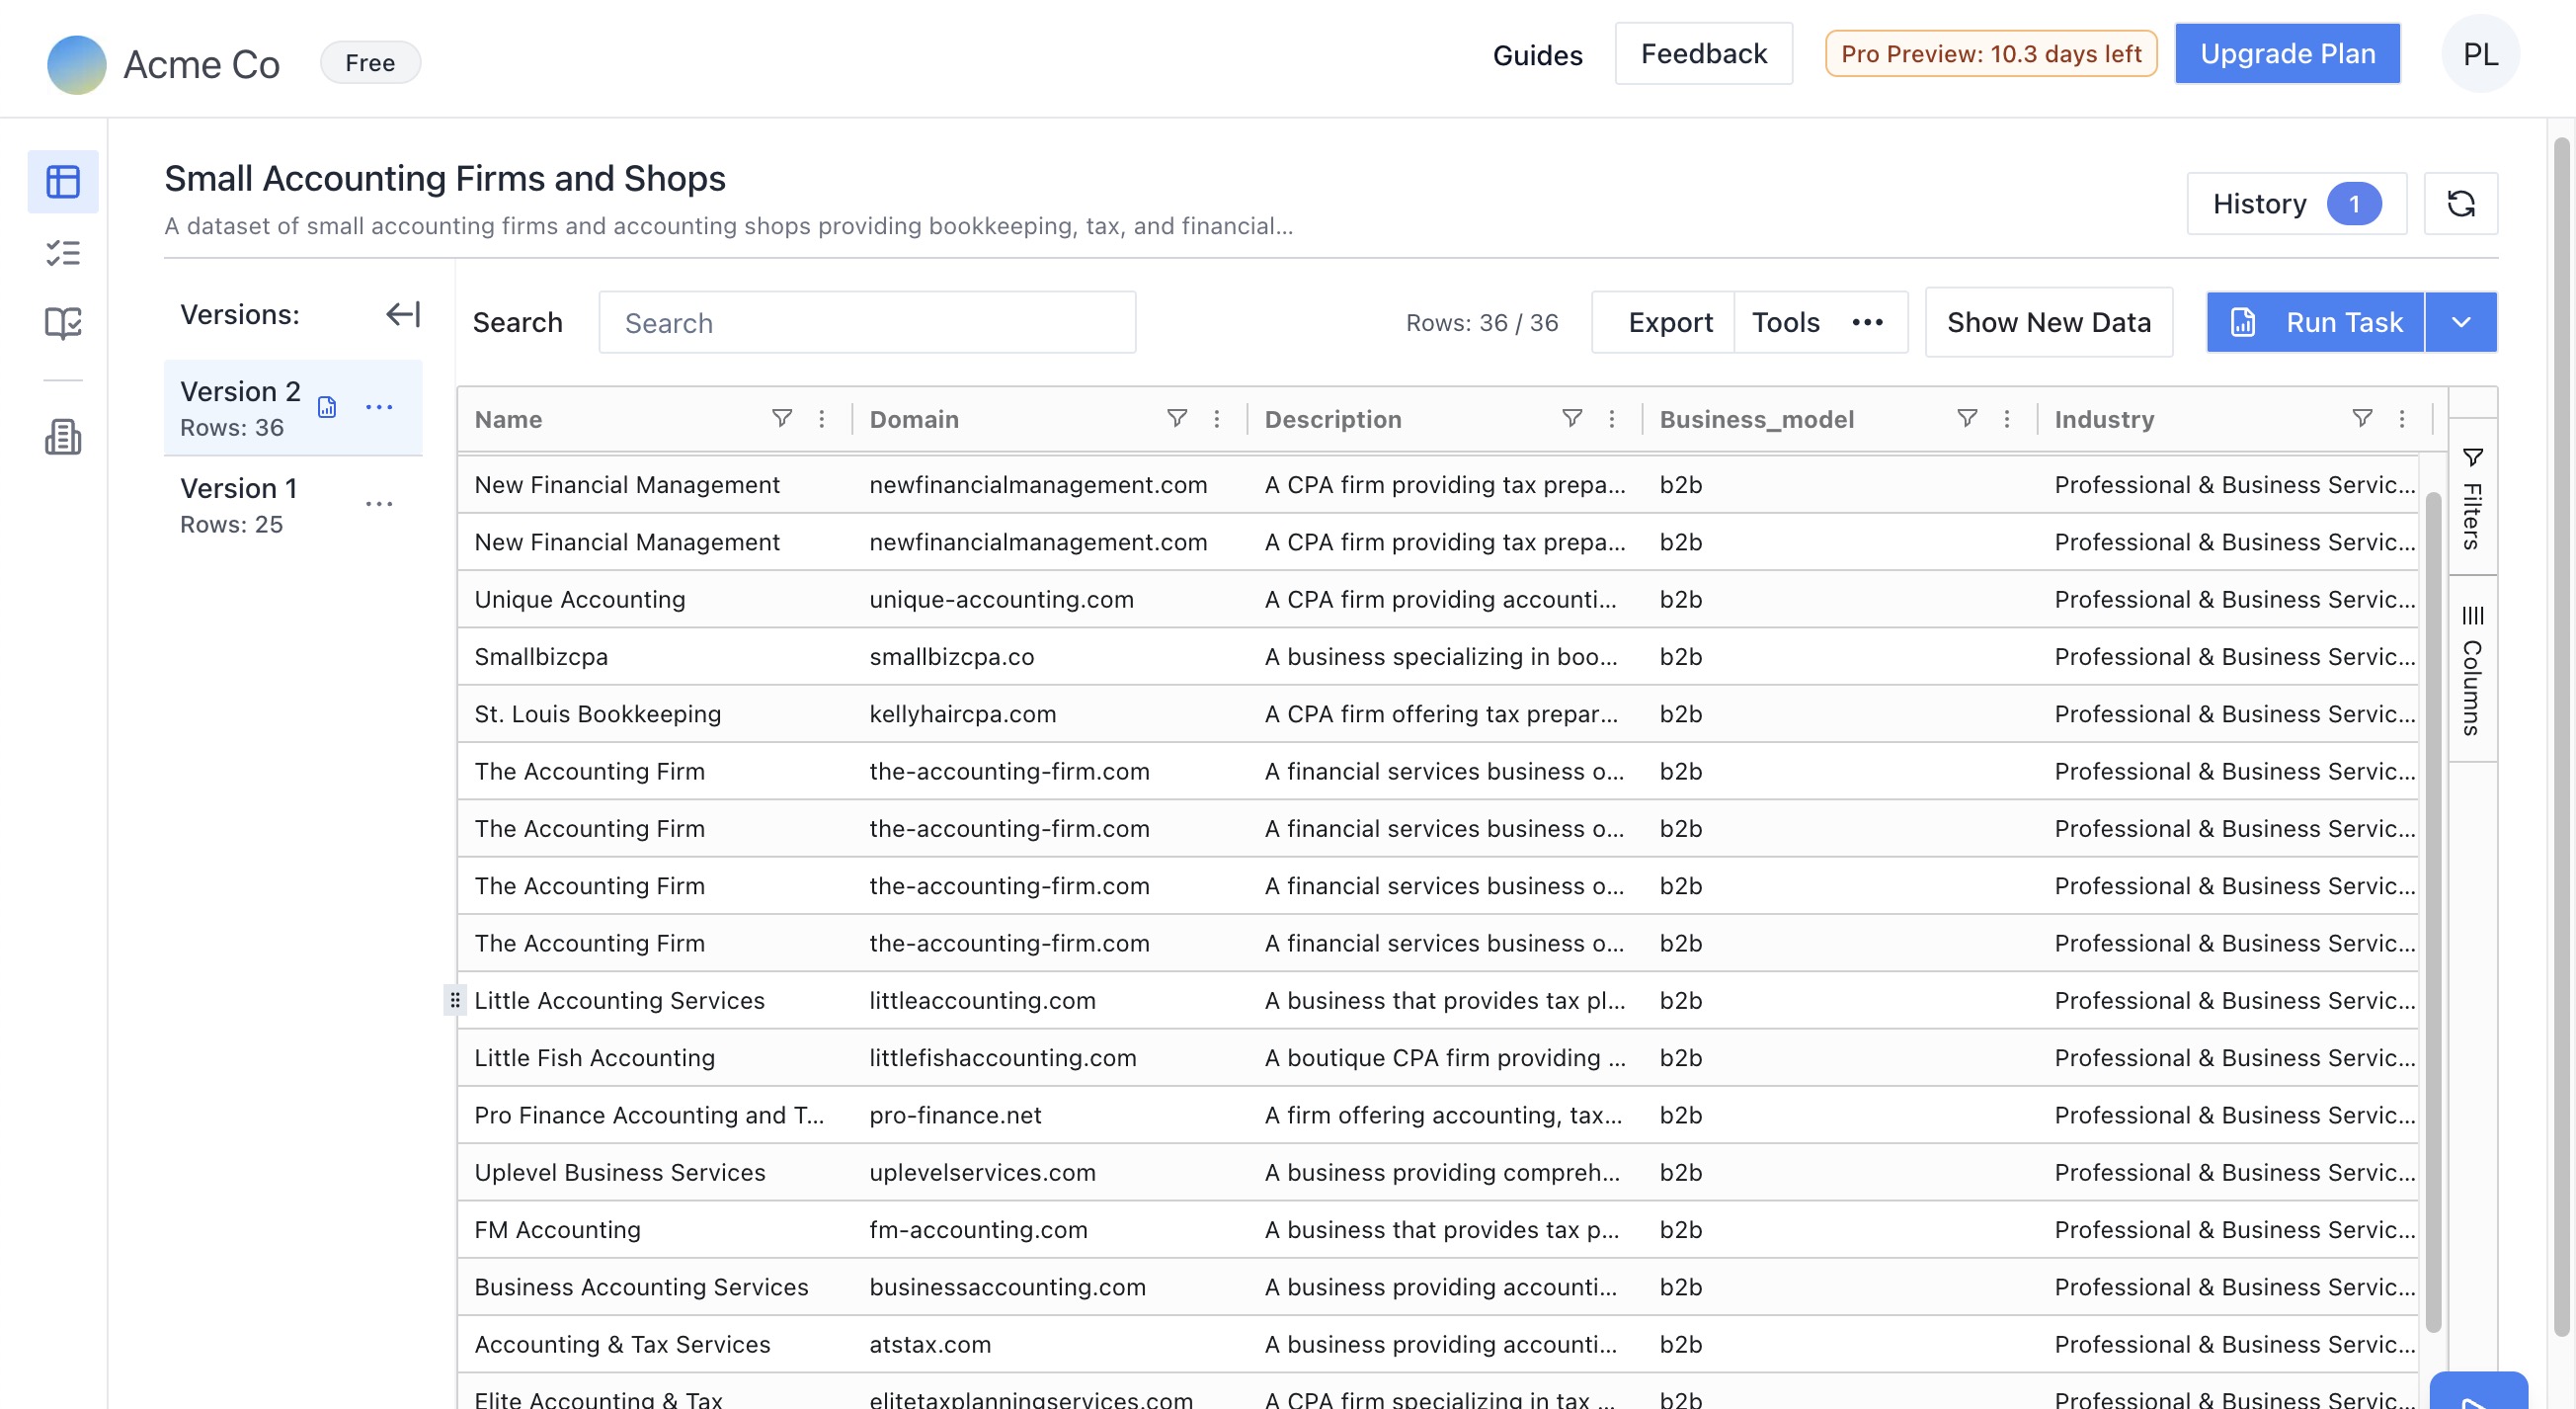Click the table vertical scrollbar
2576x1409 pixels.
[2433, 900]
